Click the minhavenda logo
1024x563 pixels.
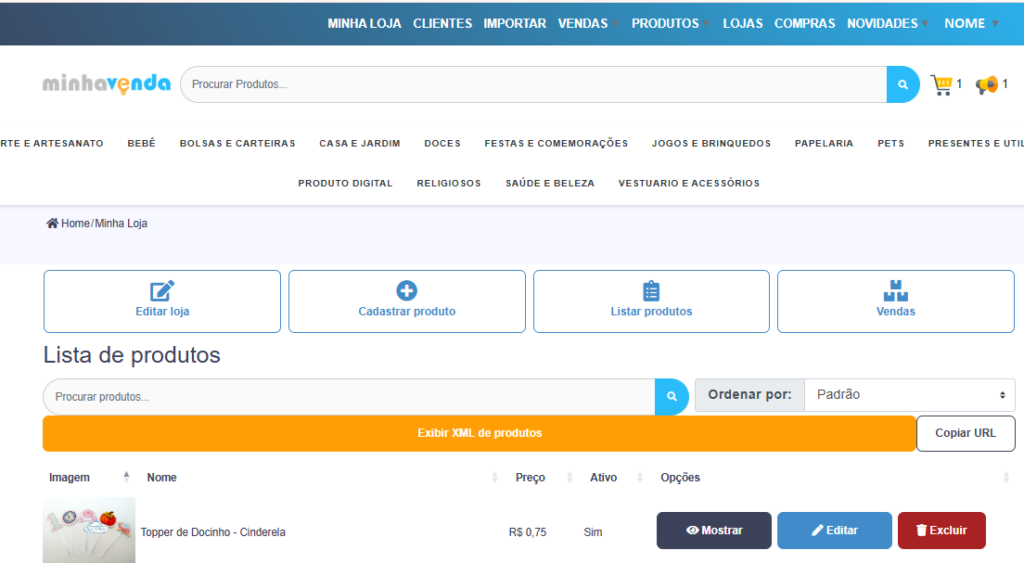click(106, 84)
